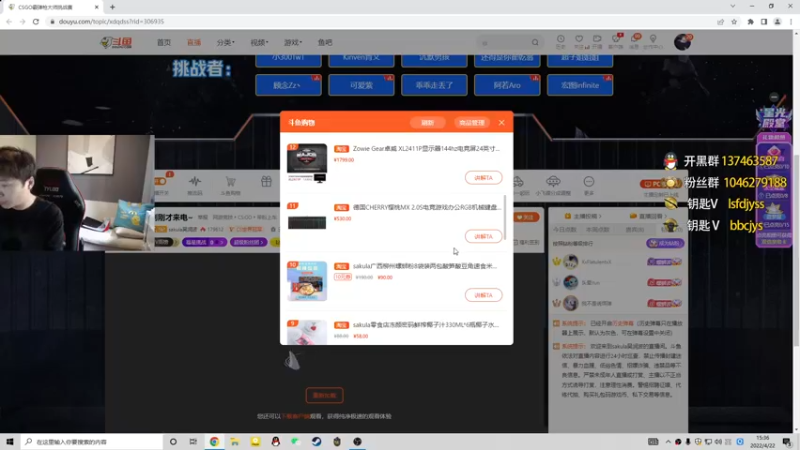Viewport: 800px width, 450px height.
Task: Open the Douyu logo home link
Action: pos(116,43)
